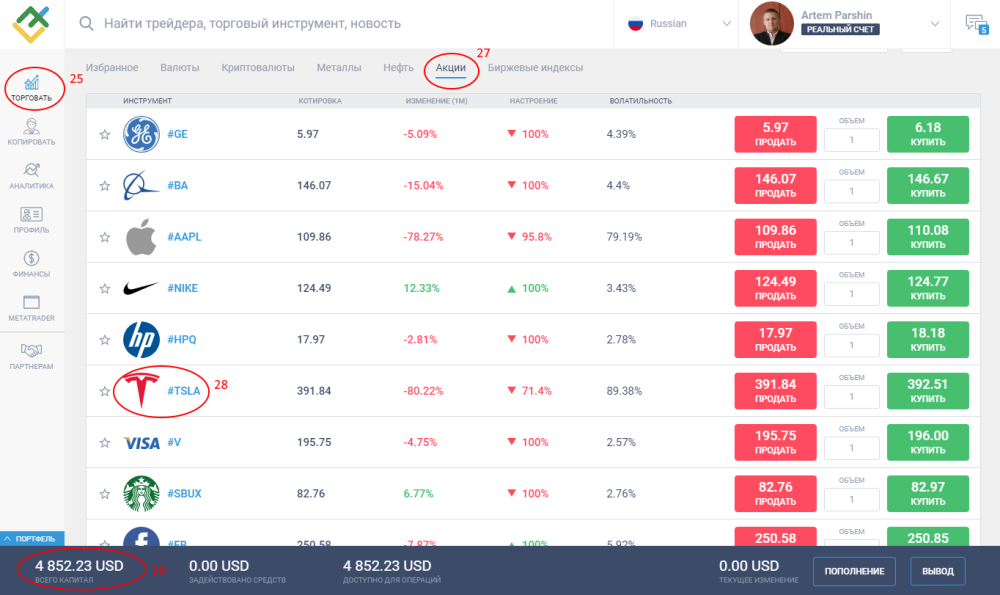This screenshot has width=1000, height=595.
Task: Sell #GE at 5.97
Action: pyautogui.click(x=776, y=134)
